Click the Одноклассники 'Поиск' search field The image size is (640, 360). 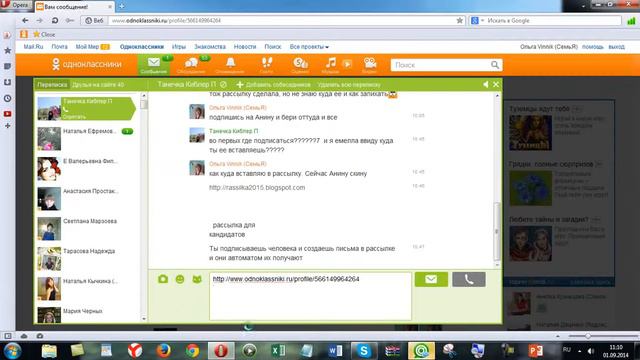(440, 65)
